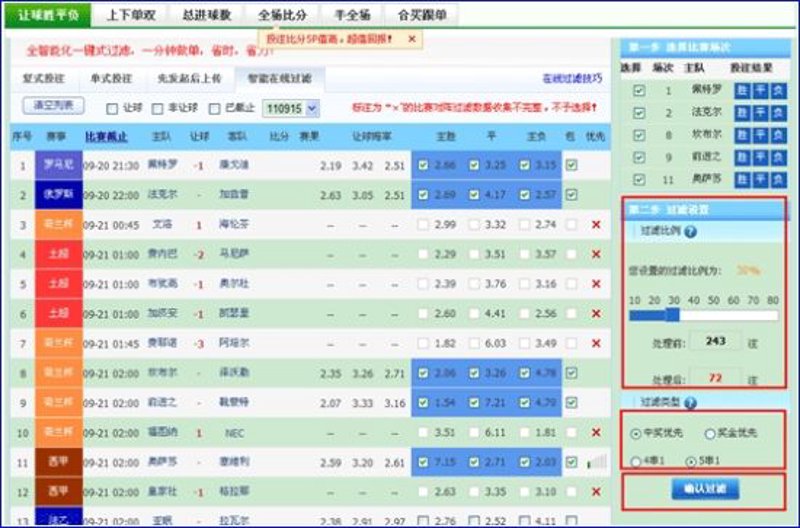Click the 处理后 field showing 72
The image size is (800, 528).
(715, 378)
